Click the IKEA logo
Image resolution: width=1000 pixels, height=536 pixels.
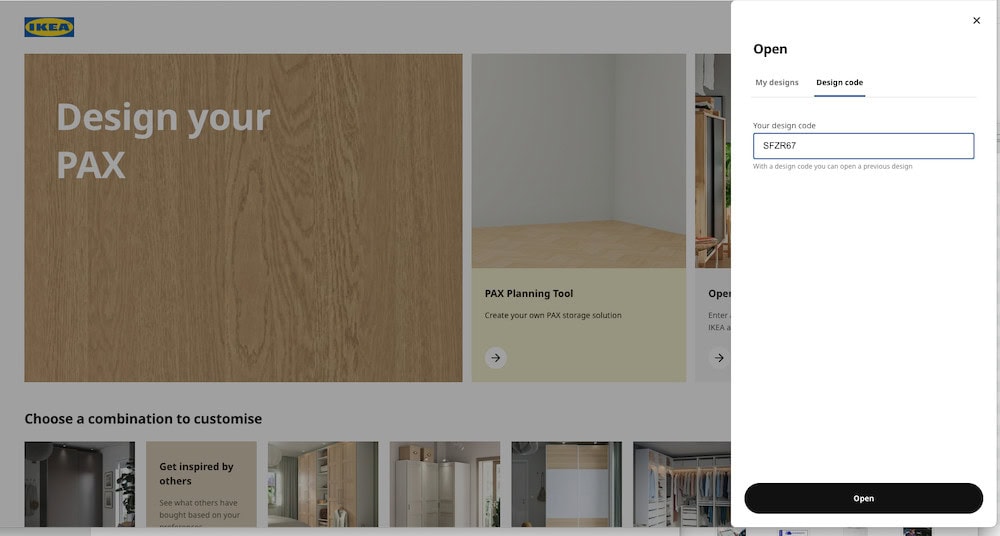(x=49, y=27)
